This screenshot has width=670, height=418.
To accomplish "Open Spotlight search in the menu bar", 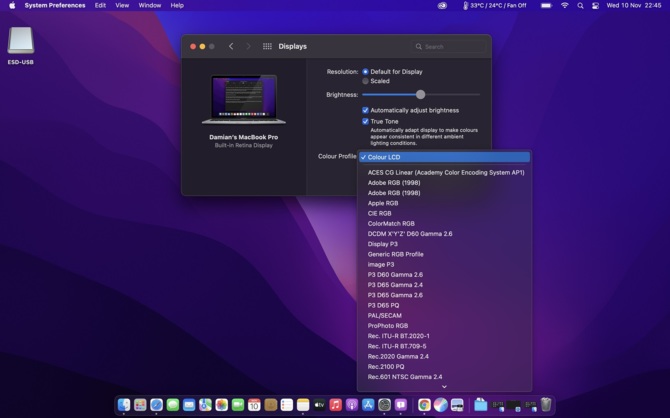I will coord(580,6).
